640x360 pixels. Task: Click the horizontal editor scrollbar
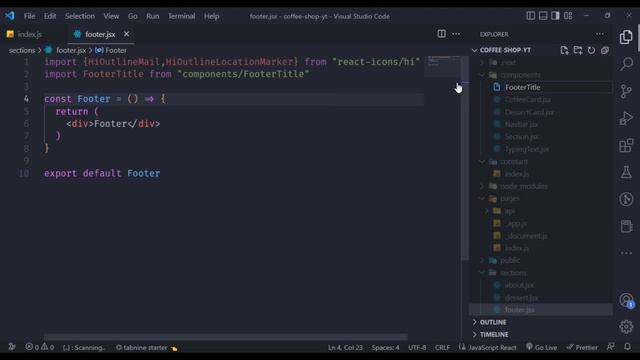click(226, 337)
